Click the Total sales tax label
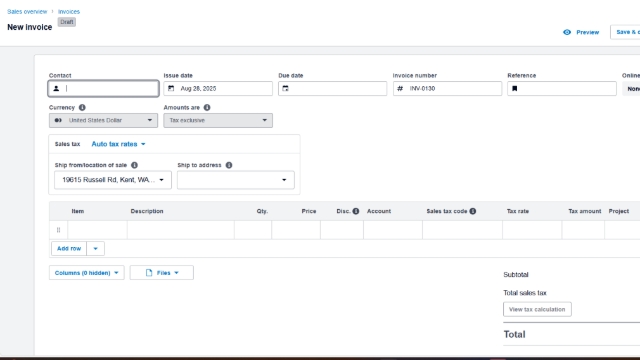The image size is (640, 360). [525, 293]
